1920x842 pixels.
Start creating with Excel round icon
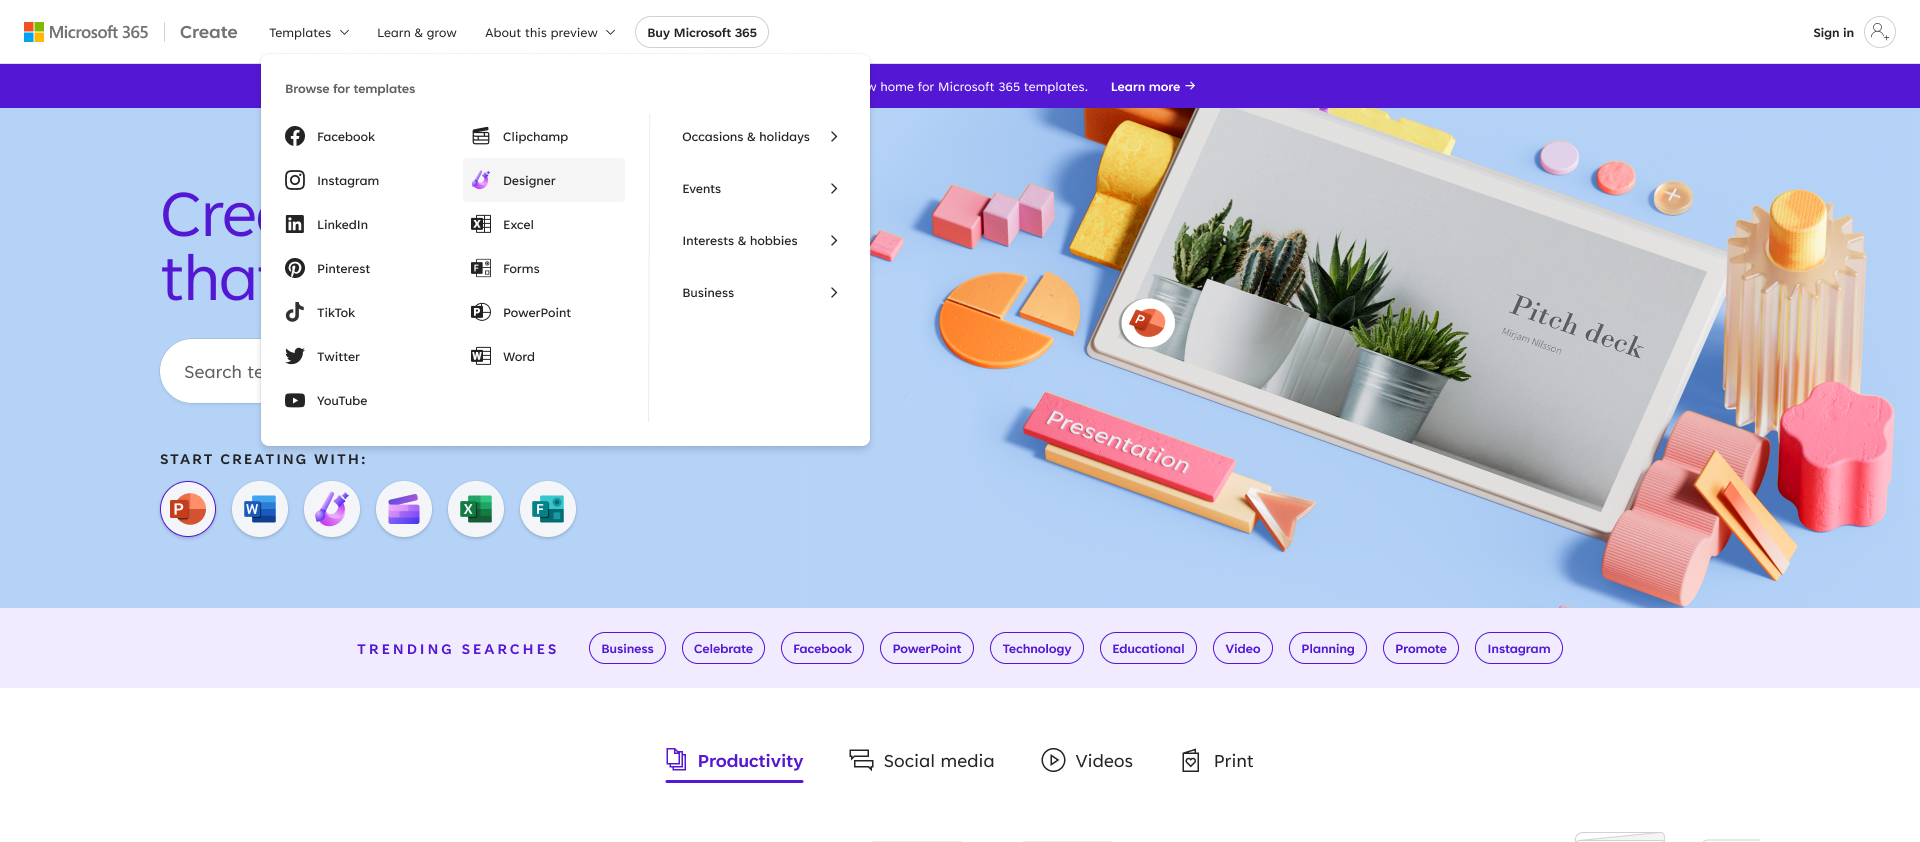click(x=476, y=509)
